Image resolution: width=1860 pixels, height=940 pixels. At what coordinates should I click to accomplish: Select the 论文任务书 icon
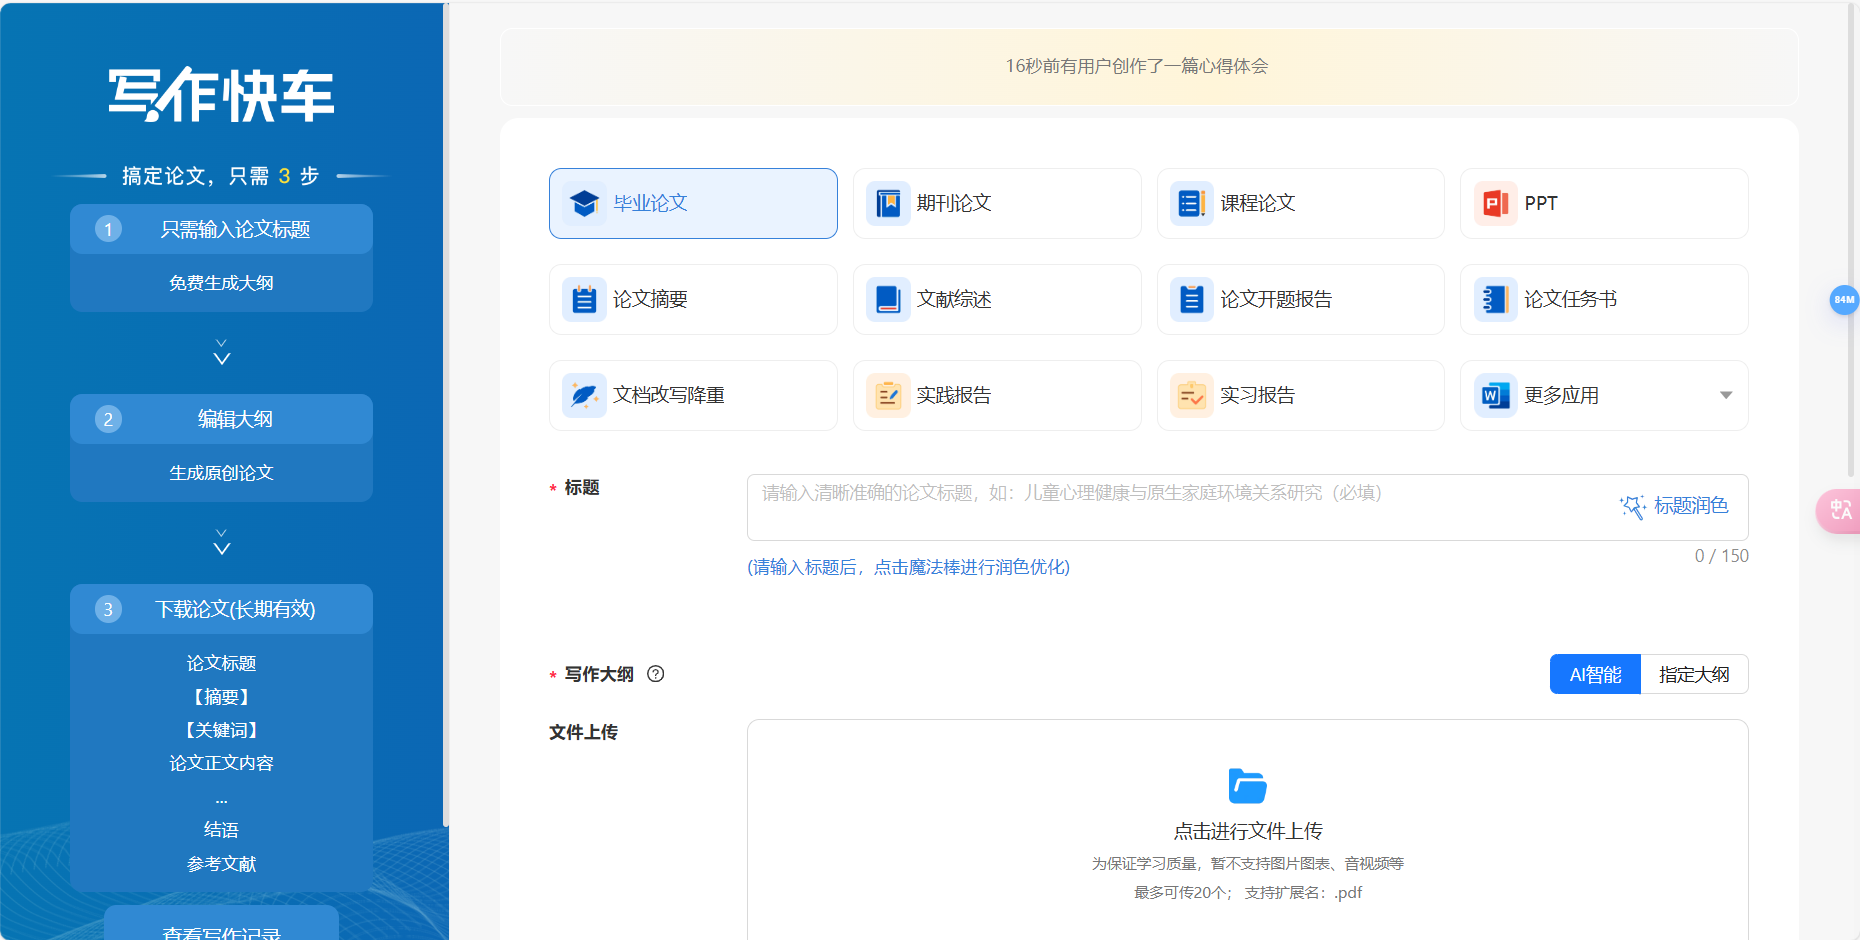click(x=1494, y=299)
